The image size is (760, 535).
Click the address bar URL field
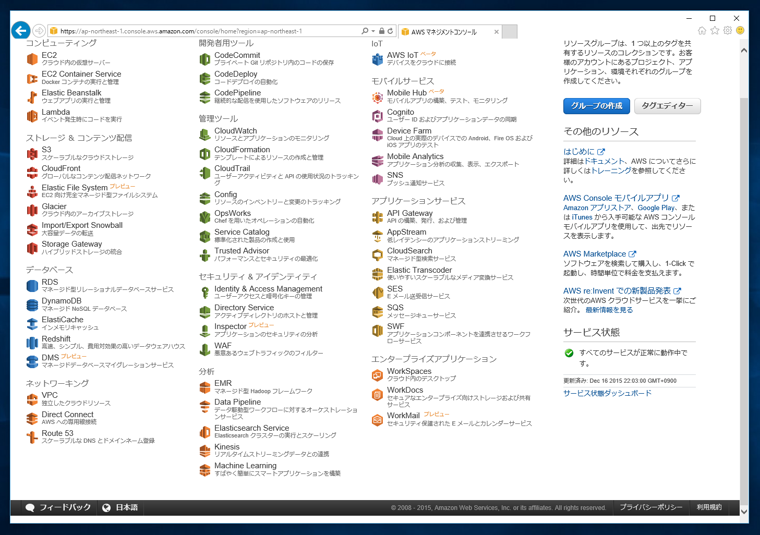coord(204,31)
